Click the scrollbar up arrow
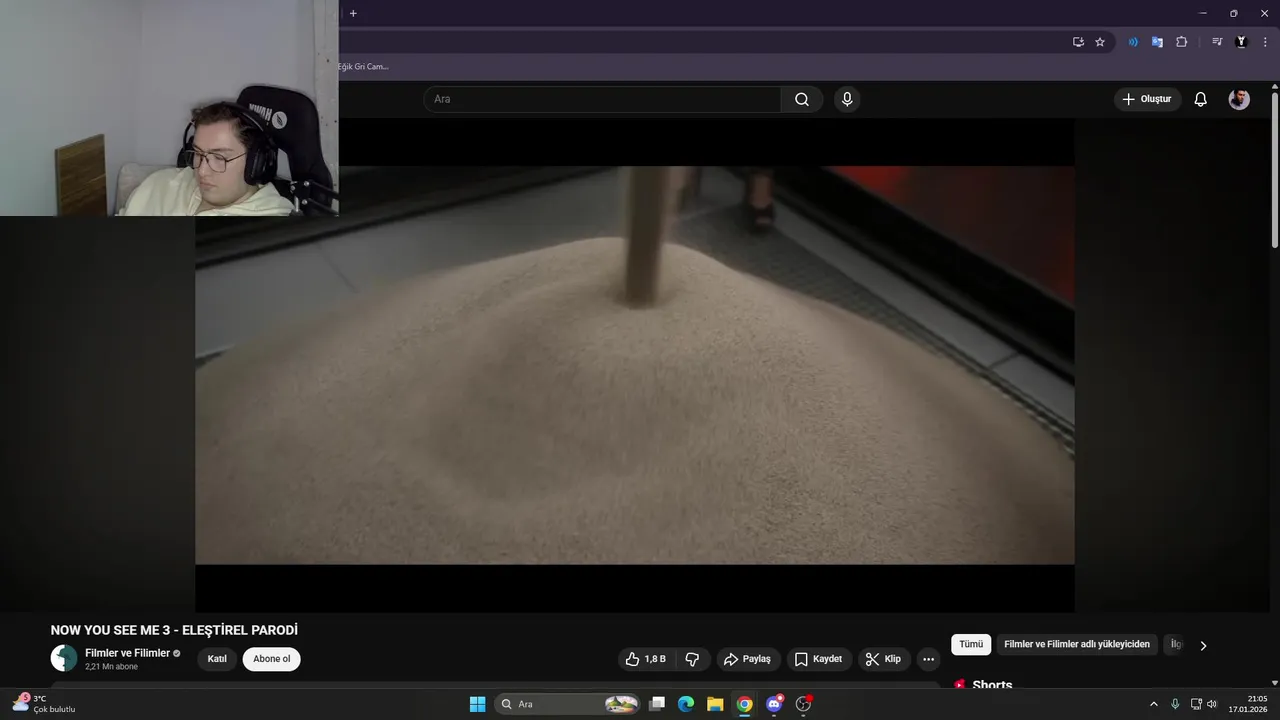Image resolution: width=1280 pixels, height=720 pixels. pyautogui.click(x=1274, y=87)
